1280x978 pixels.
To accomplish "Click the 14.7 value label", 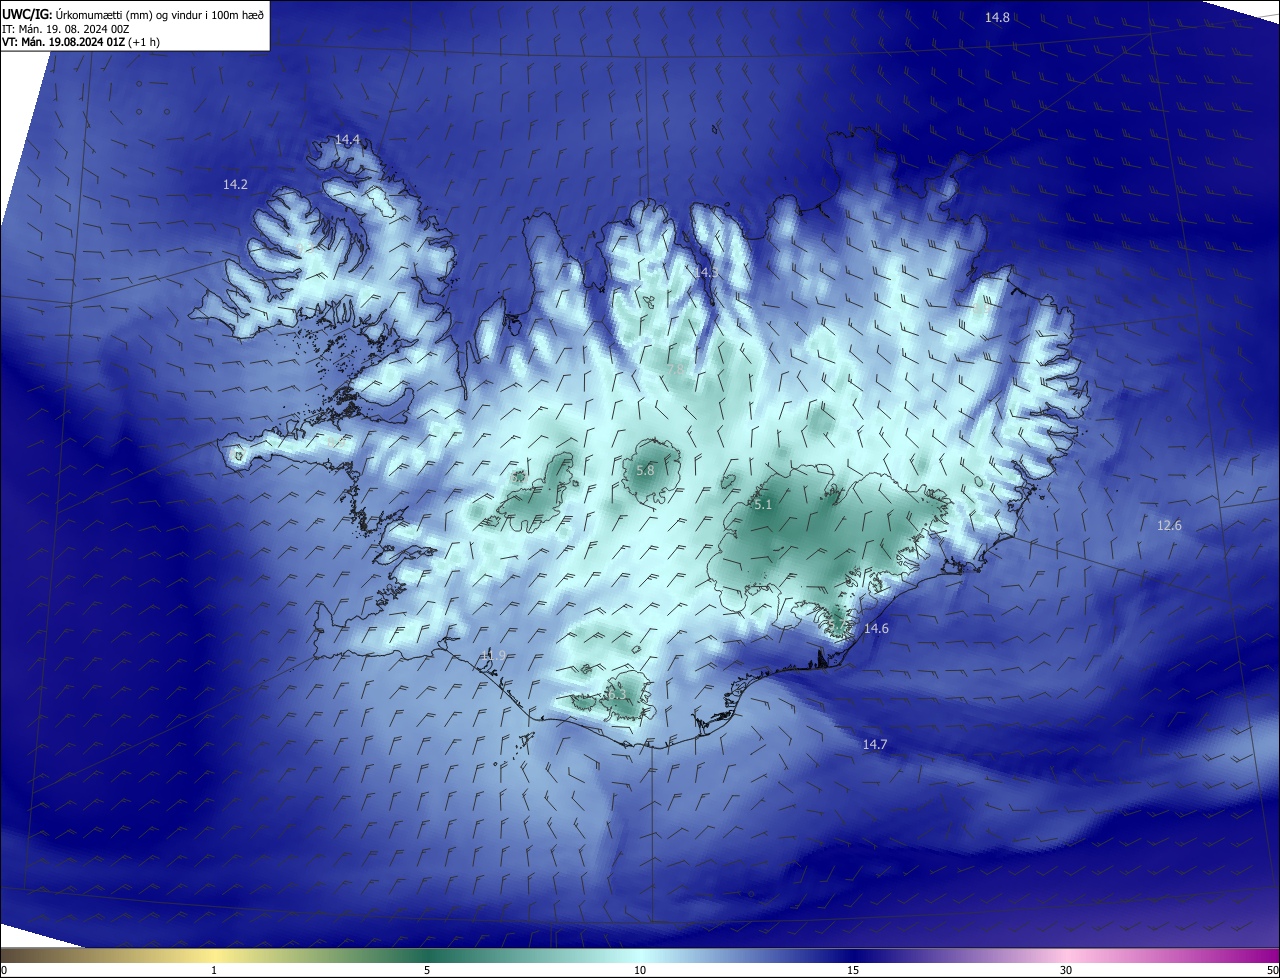I will pyautogui.click(x=875, y=744).
